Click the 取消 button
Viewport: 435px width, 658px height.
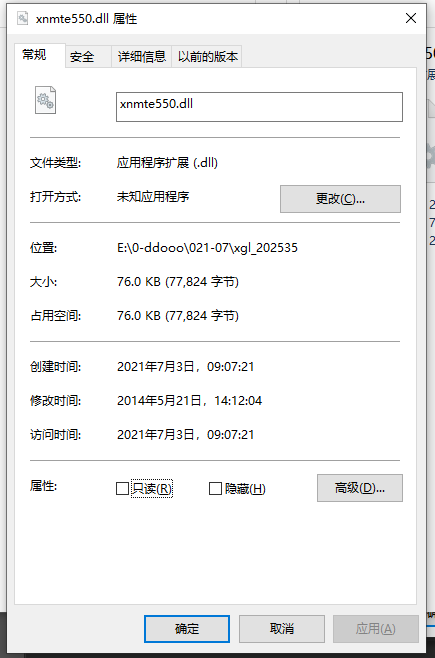click(281, 629)
